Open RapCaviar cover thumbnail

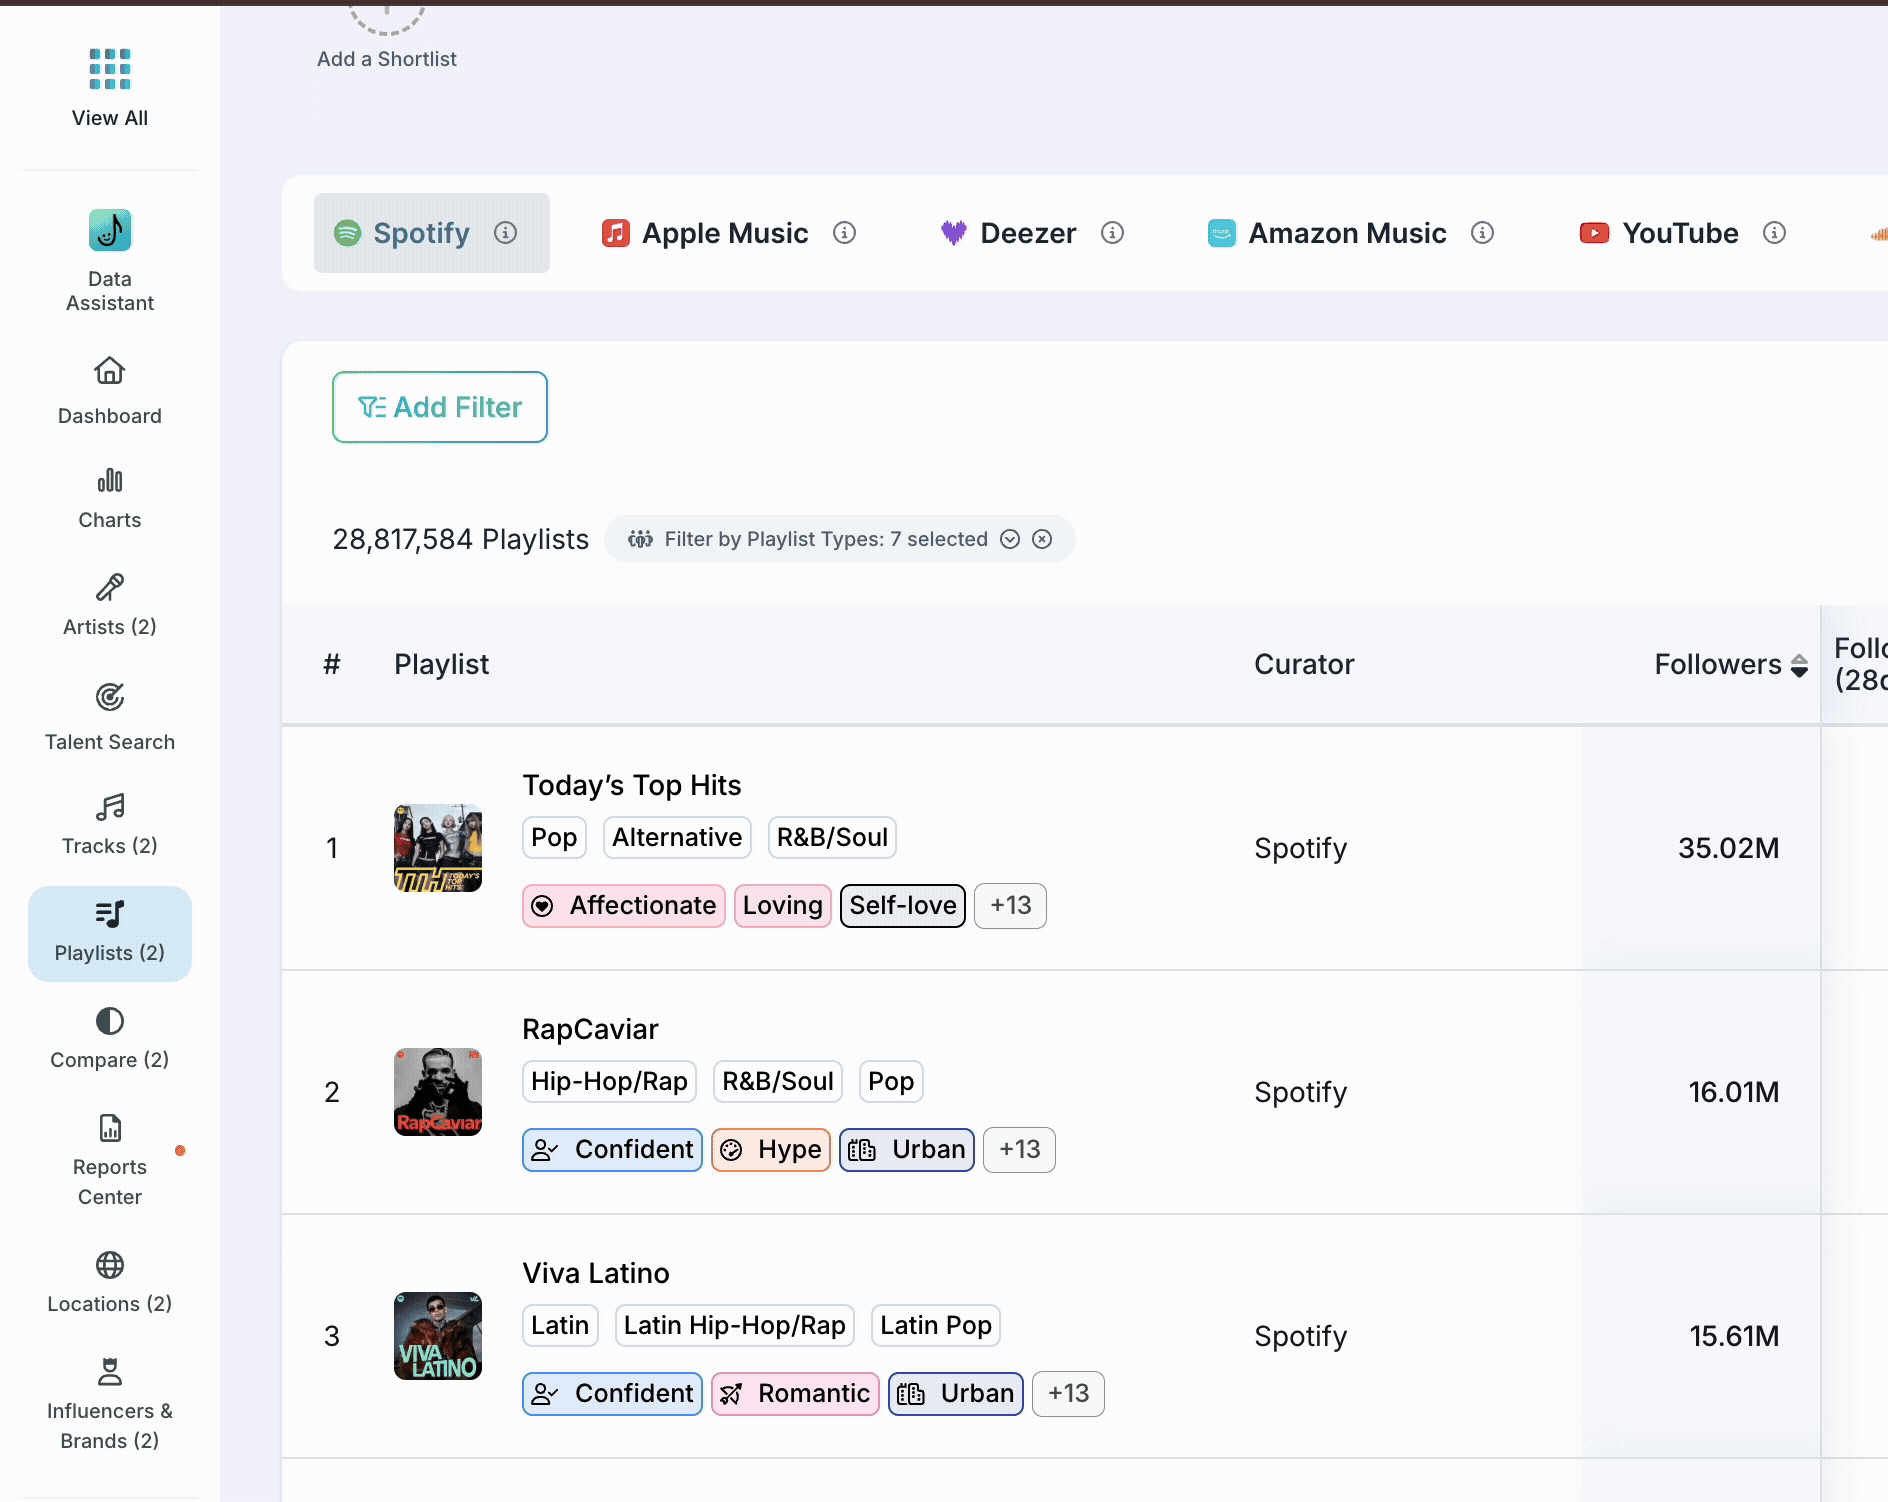click(438, 1092)
